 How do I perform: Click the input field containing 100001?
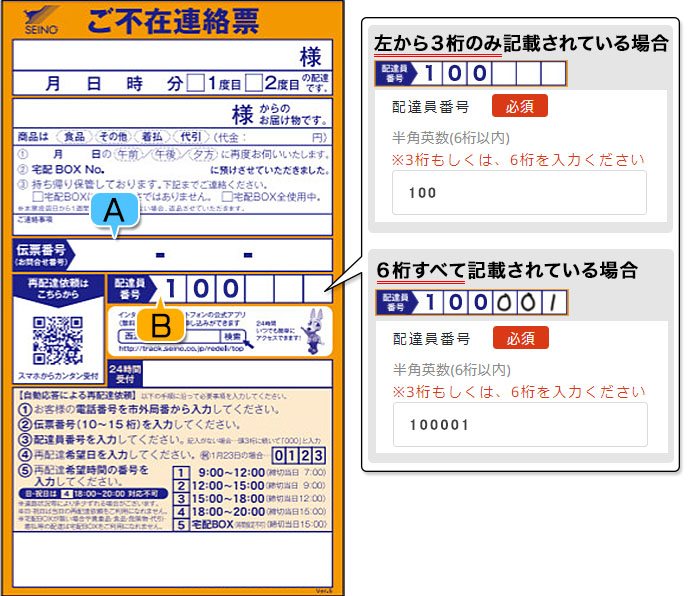coord(520,425)
